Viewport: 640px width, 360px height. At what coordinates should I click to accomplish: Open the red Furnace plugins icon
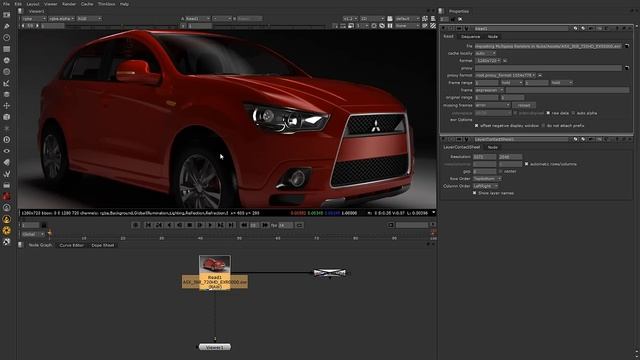[7, 196]
